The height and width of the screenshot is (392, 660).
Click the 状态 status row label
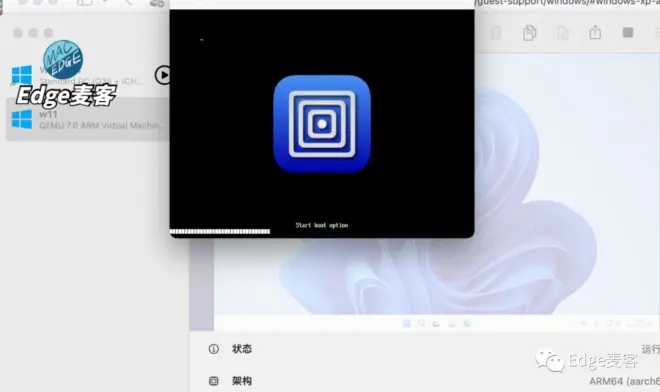242,349
